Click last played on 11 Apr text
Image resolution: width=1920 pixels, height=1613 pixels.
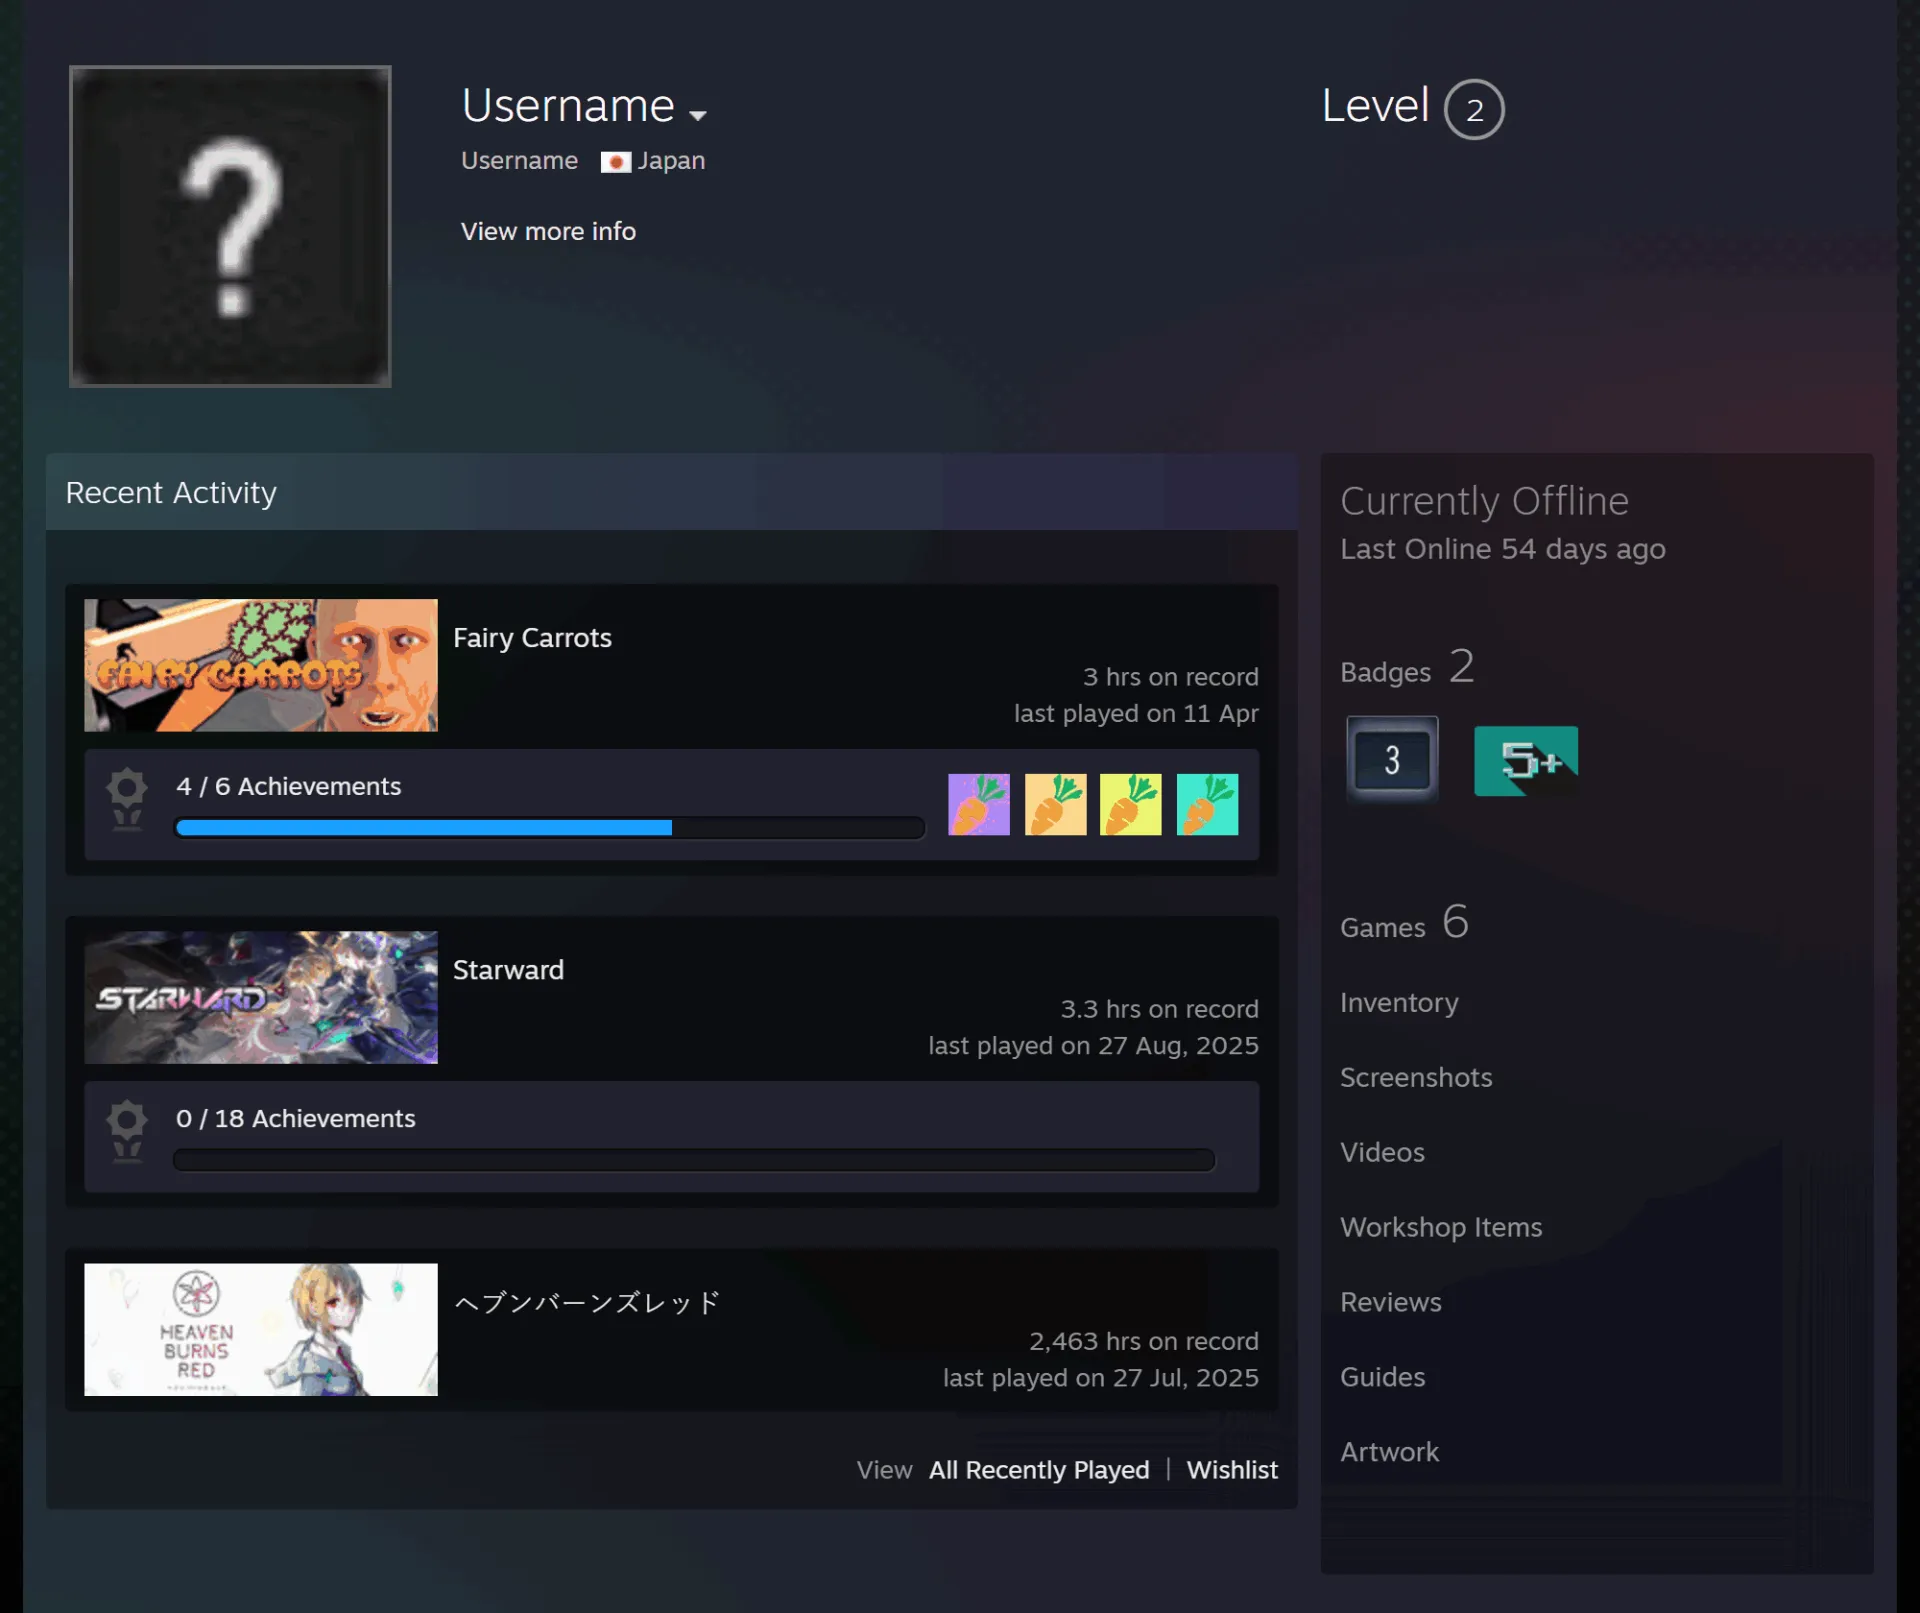pos(1136,713)
